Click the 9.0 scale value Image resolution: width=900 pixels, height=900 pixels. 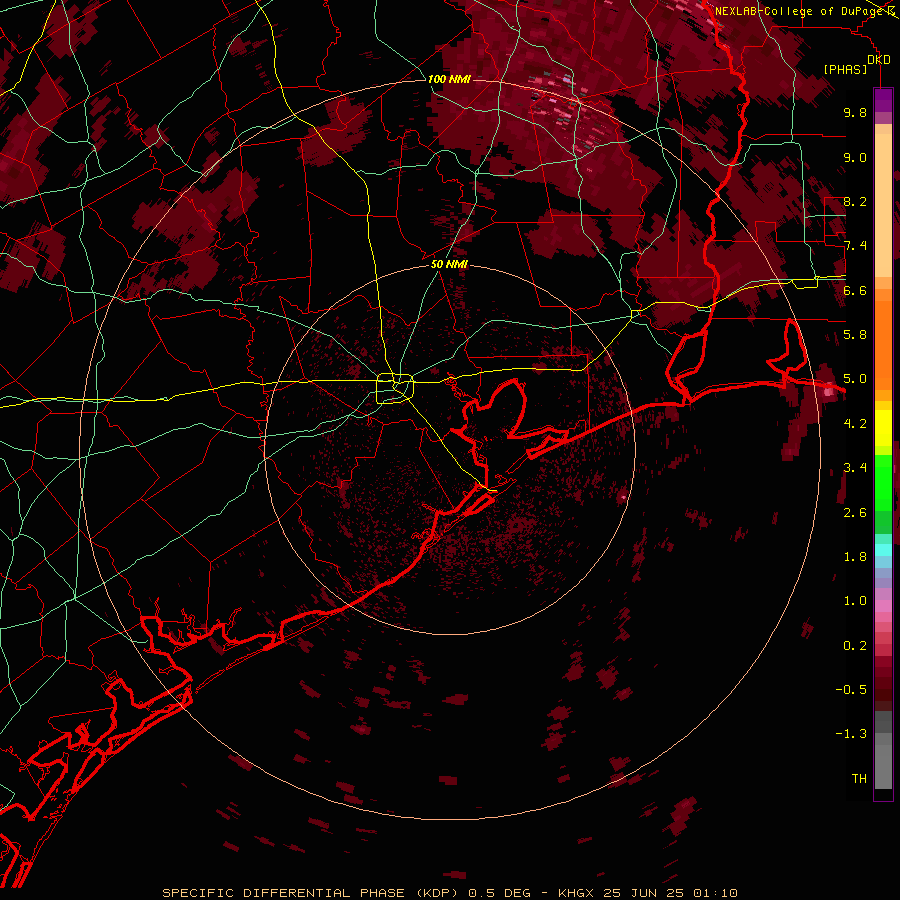[855, 157]
